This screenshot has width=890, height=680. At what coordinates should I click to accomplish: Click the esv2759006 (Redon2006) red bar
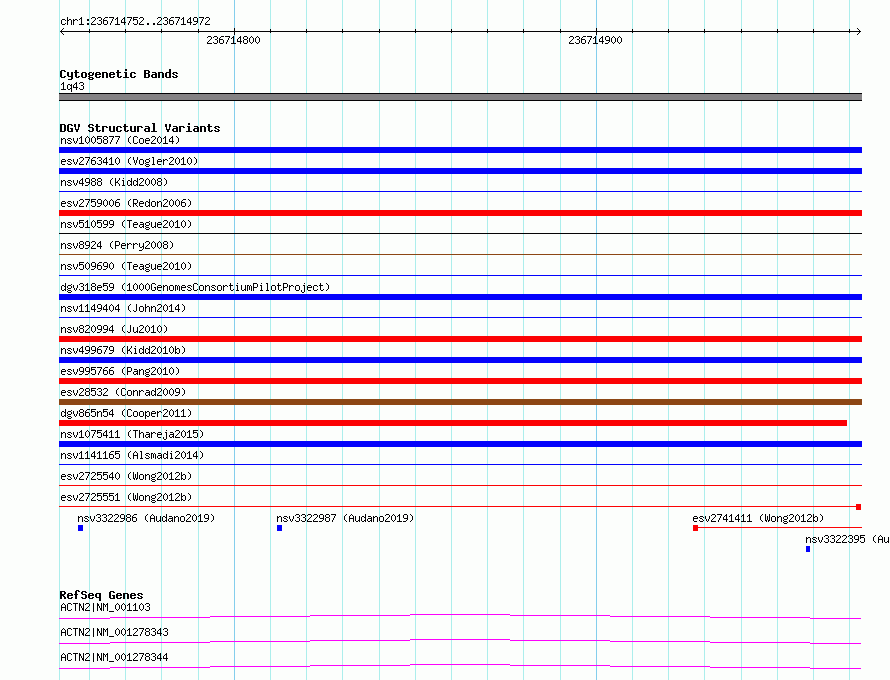coord(460,213)
